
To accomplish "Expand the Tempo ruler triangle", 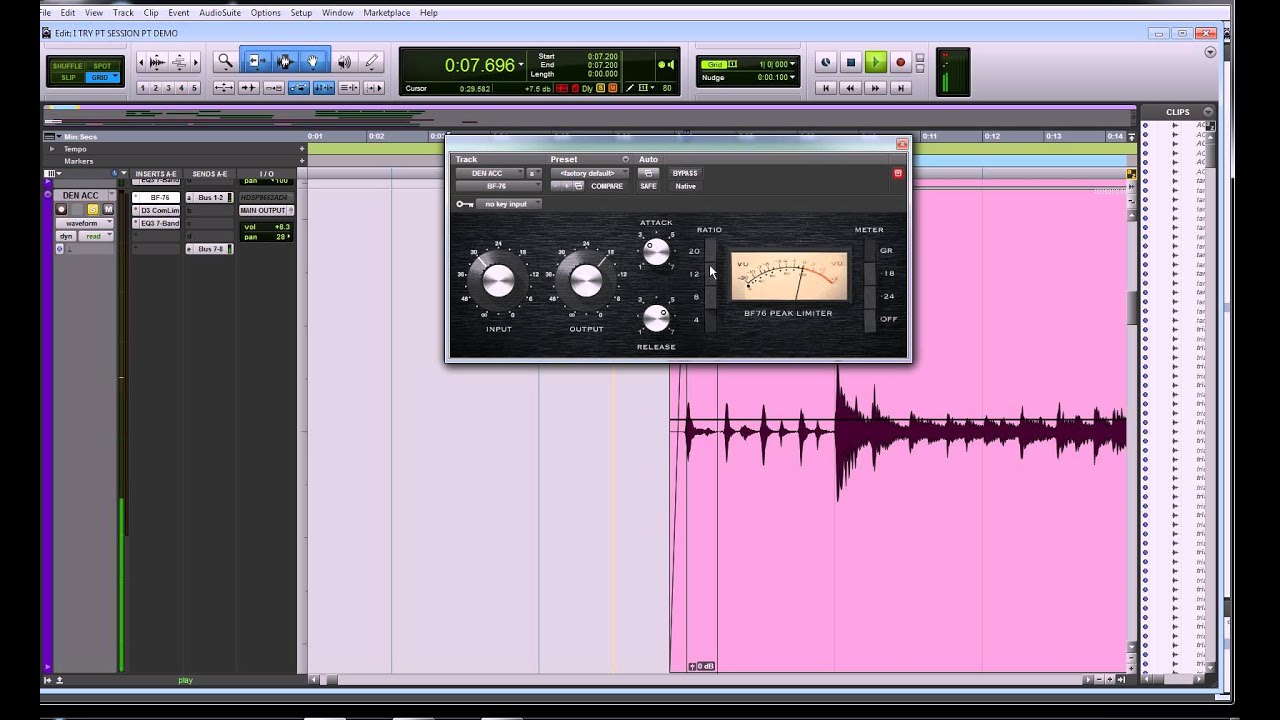I will click(53, 149).
